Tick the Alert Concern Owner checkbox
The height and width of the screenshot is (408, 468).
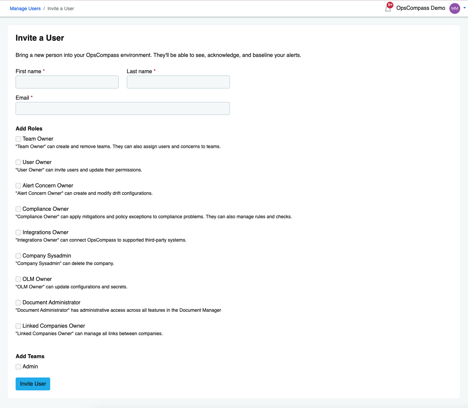click(18, 185)
